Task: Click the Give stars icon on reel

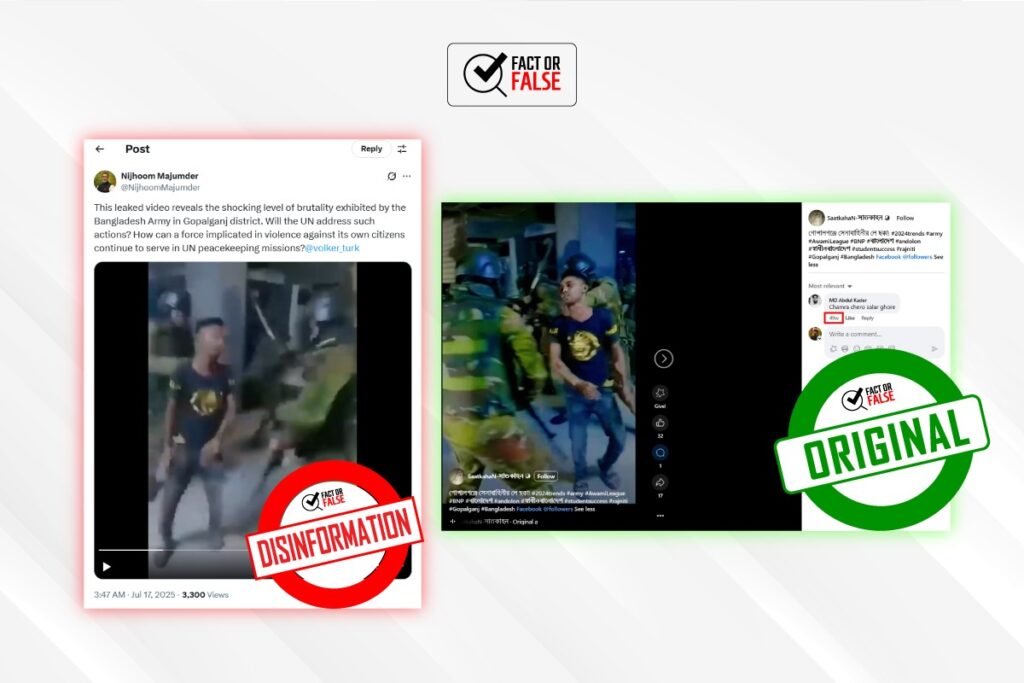Action: [x=660, y=393]
